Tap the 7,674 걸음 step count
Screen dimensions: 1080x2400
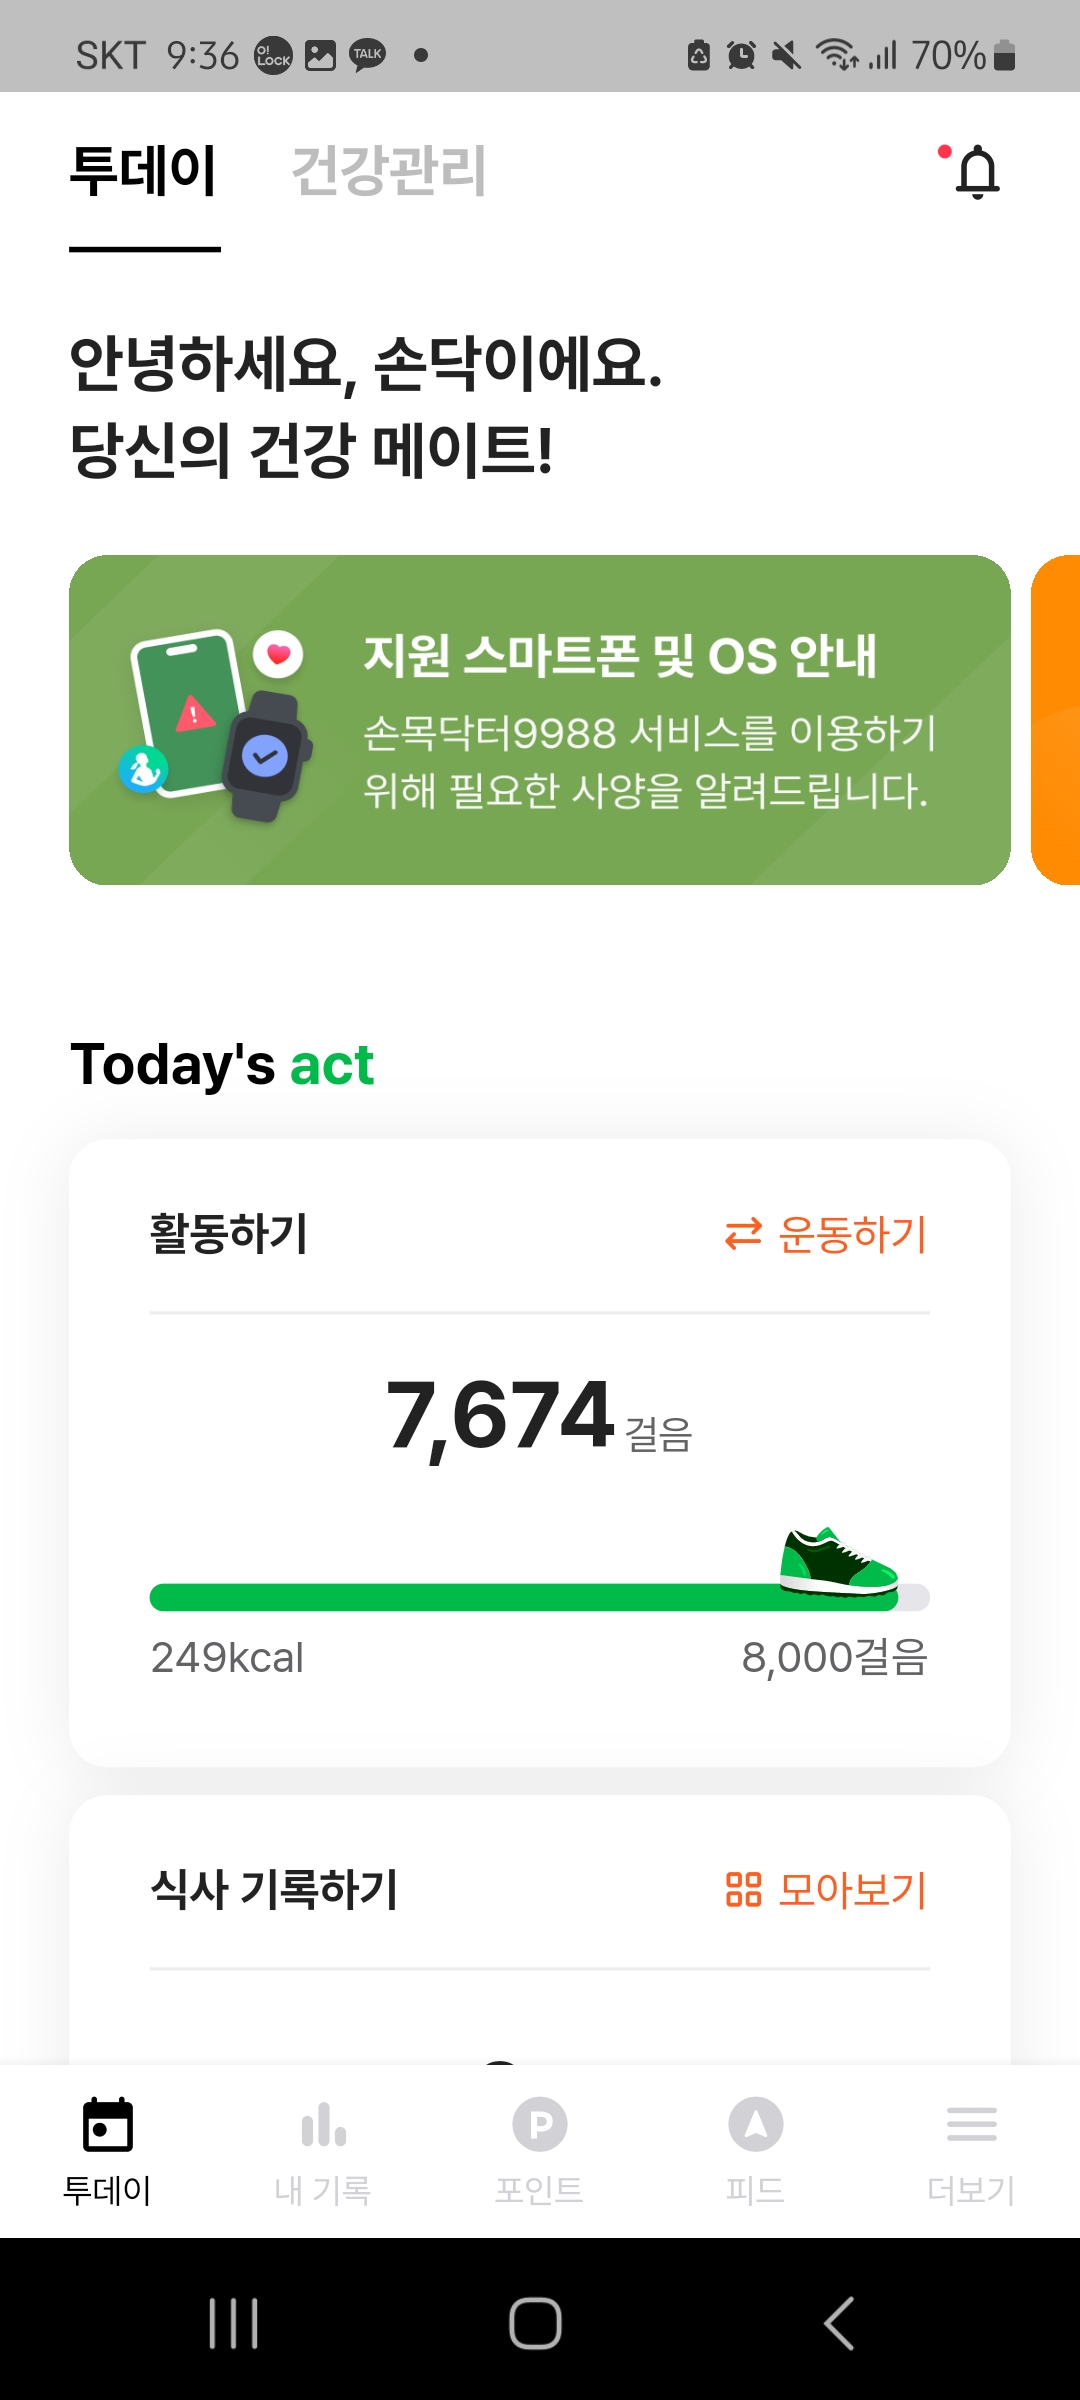coord(538,1416)
